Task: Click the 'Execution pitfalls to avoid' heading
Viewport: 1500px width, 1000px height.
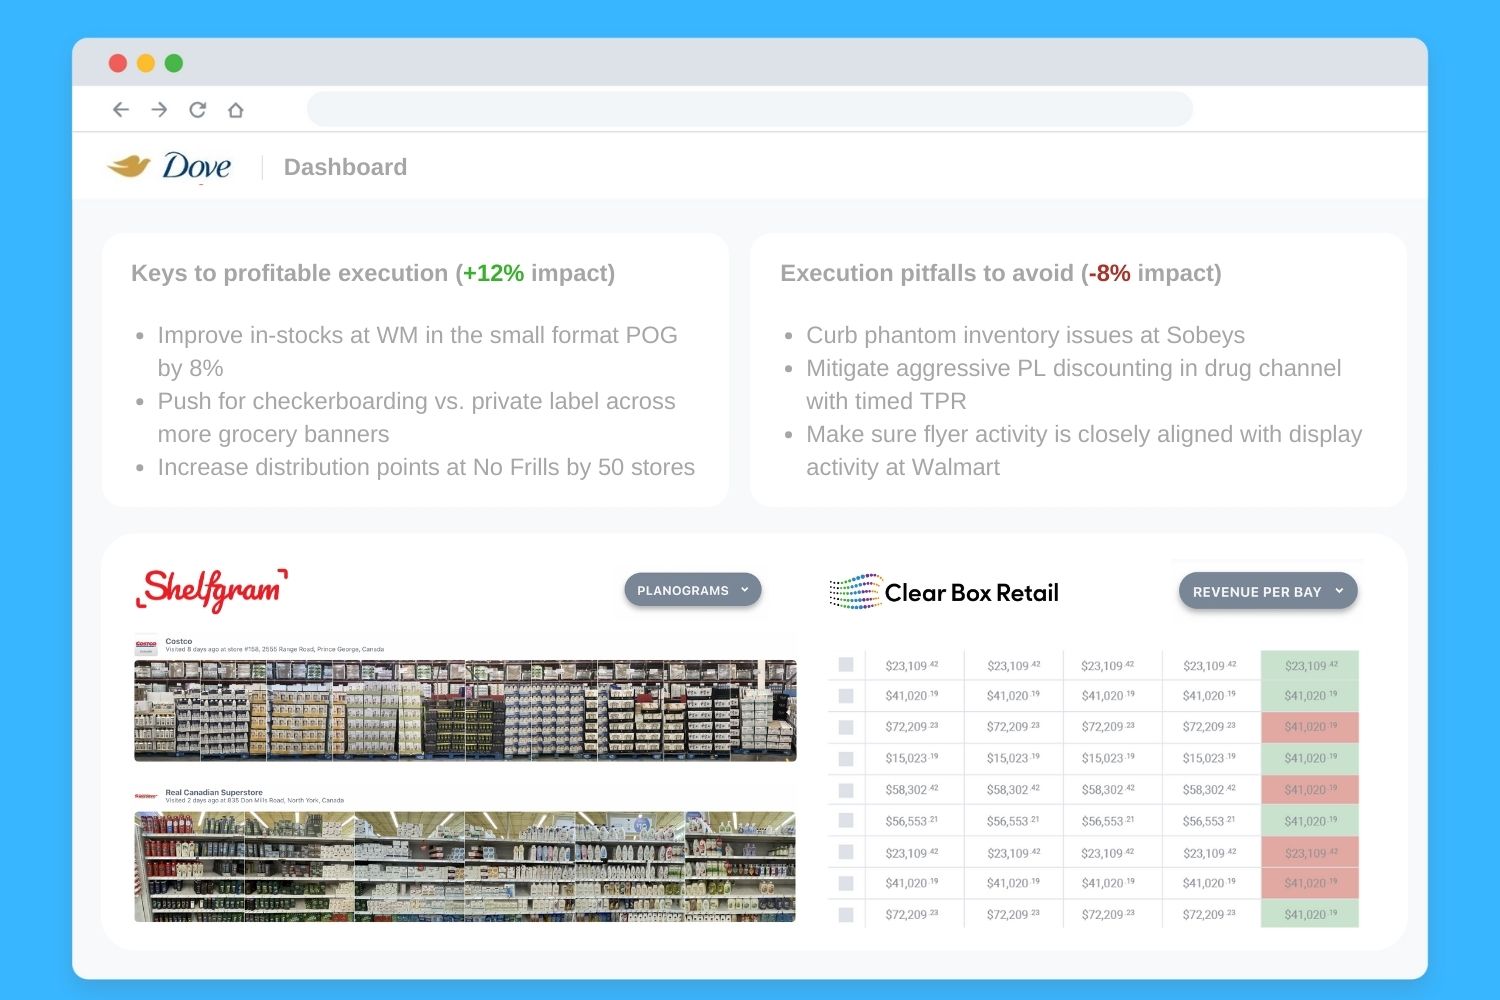Action: pyautogui.click(x=1001, y=273)
